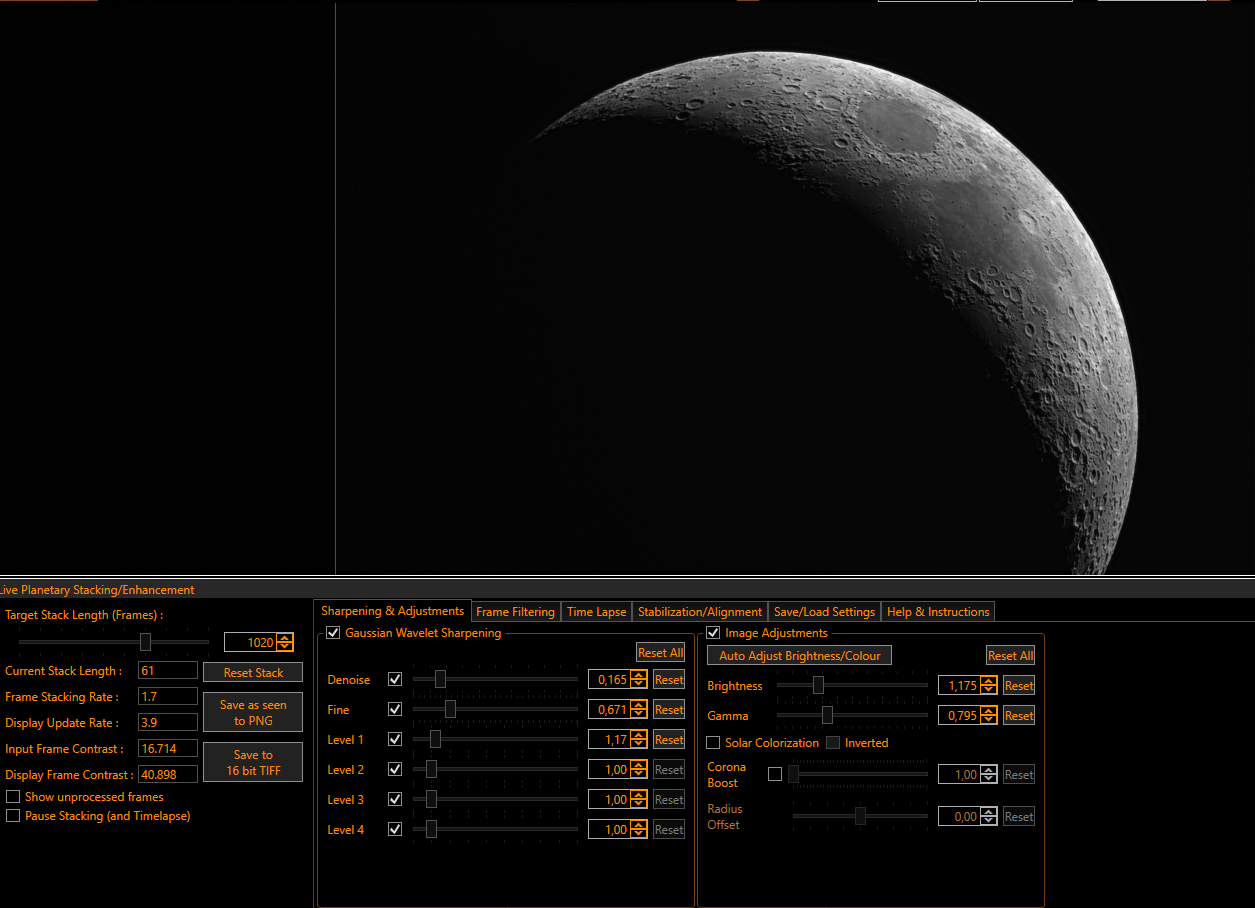Click the Brightness value field 1,175
This screenshot has width=1255, height=908.
(959, 686)
